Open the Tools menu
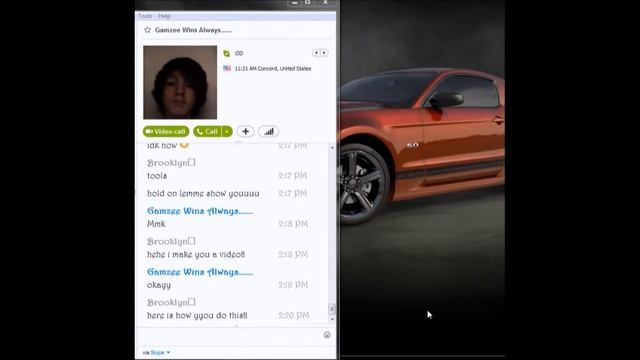The height and width of the screenshot is (360, 640). [x=145, y=16]
